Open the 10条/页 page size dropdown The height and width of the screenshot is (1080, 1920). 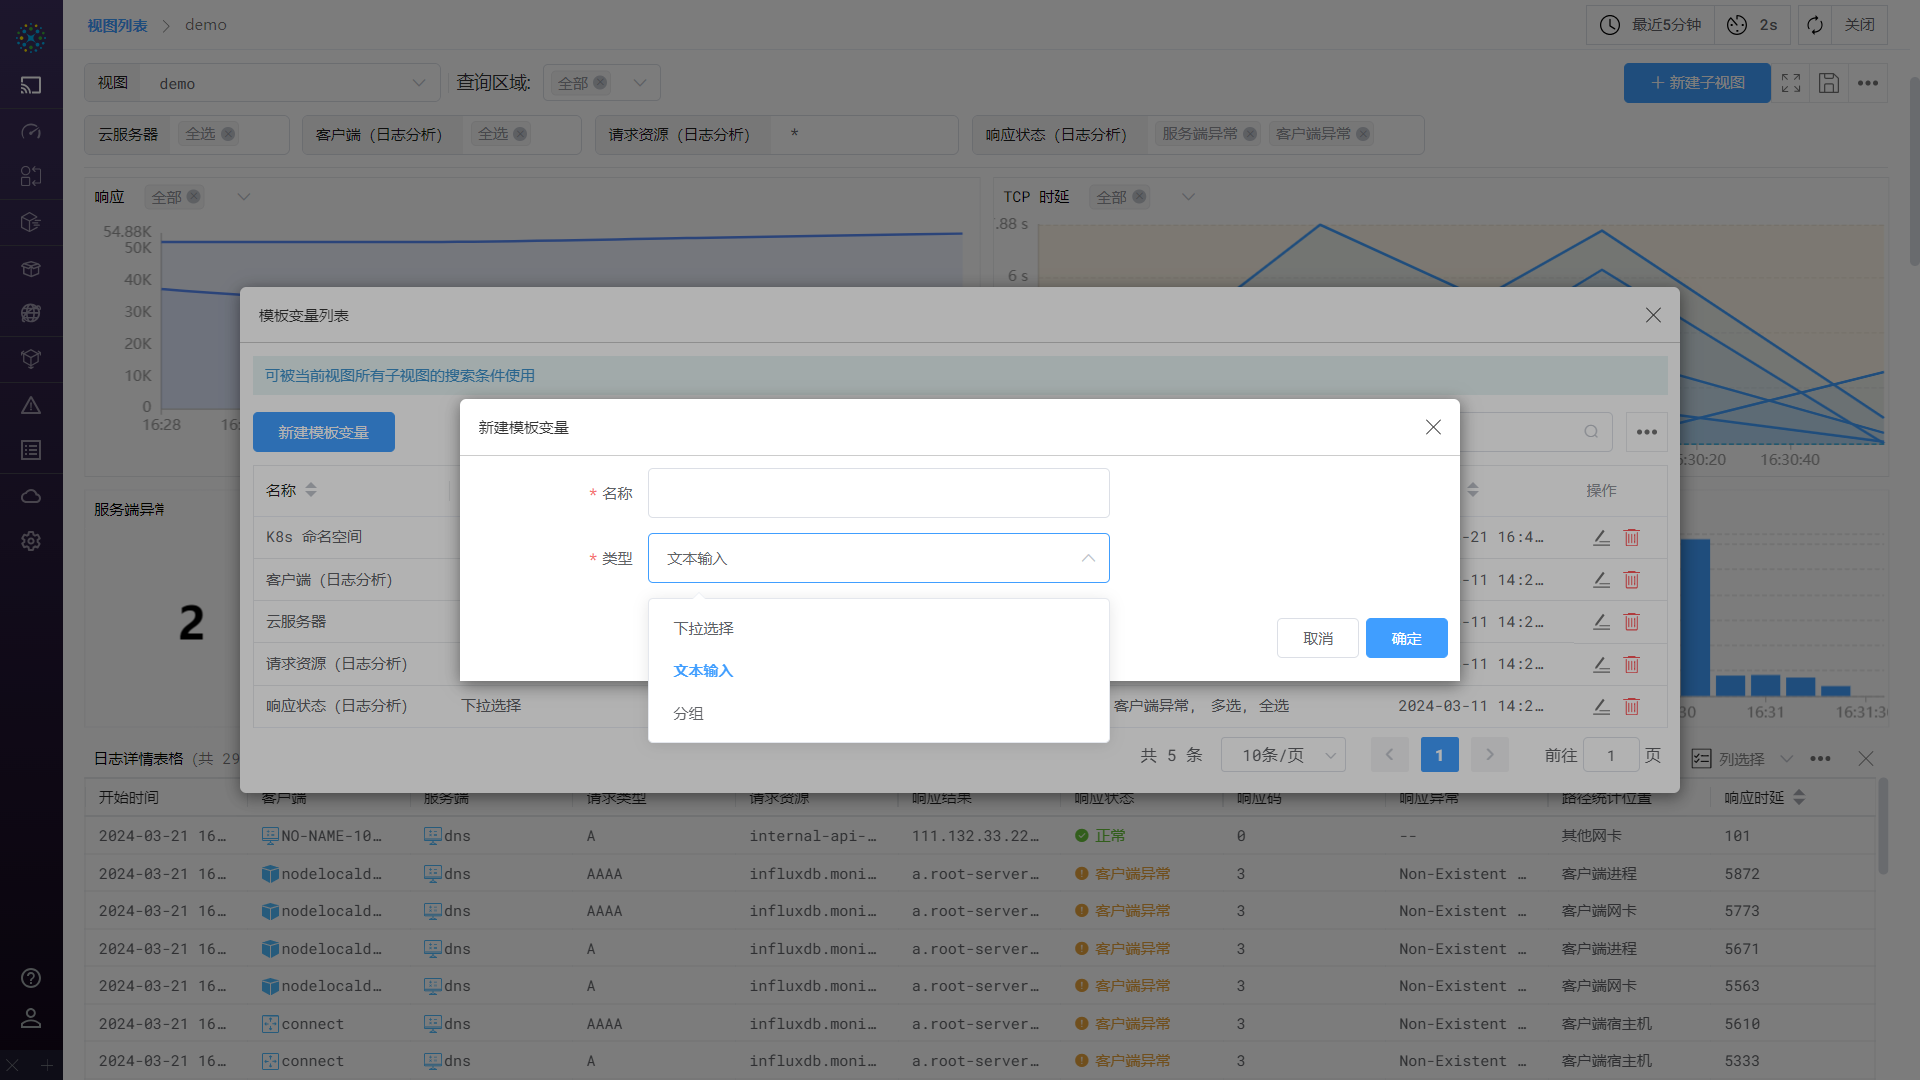click(x=1283, y=755)
